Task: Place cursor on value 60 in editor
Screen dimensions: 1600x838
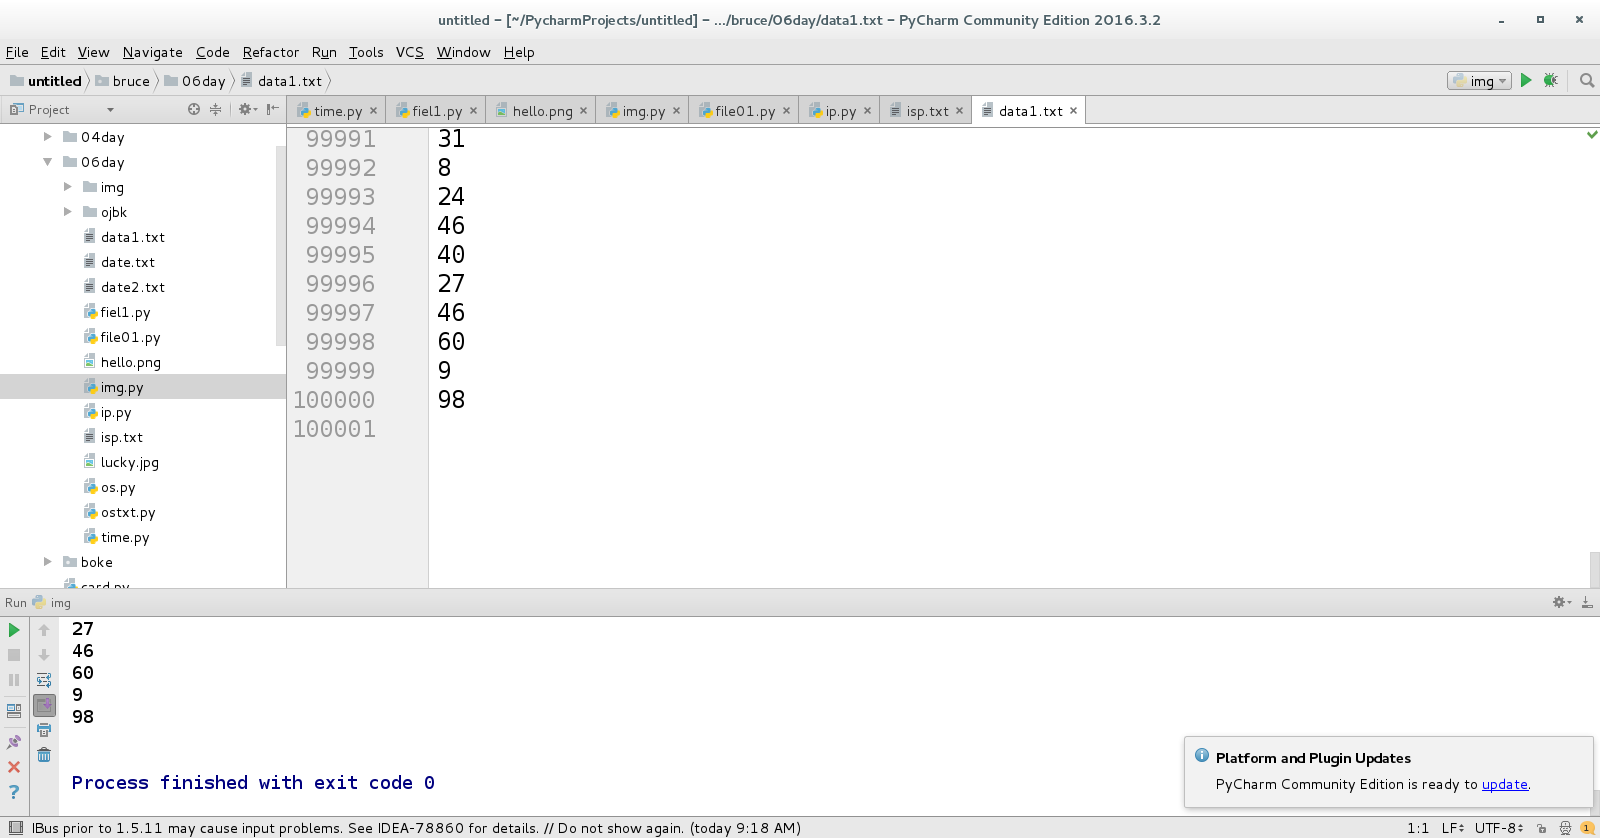Action: coord(451,342)
